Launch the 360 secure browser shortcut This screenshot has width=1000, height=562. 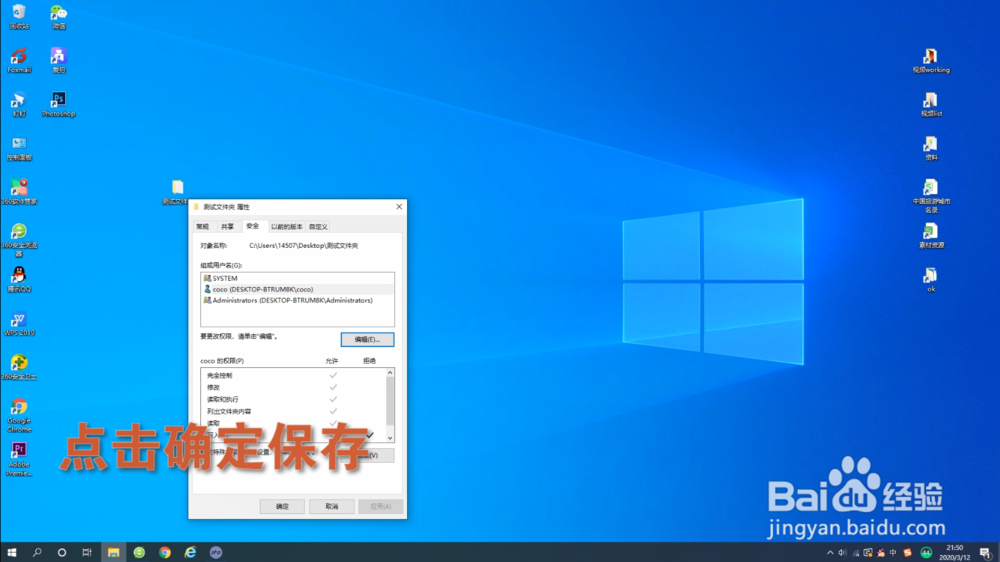click(x=19, y=239)
